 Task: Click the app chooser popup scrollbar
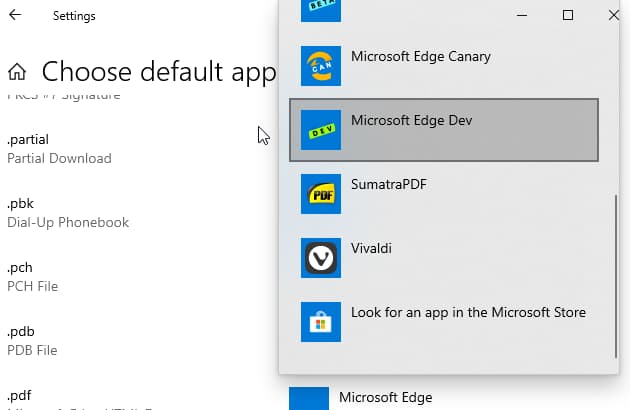pyautogui.click(x=615, y=275)
